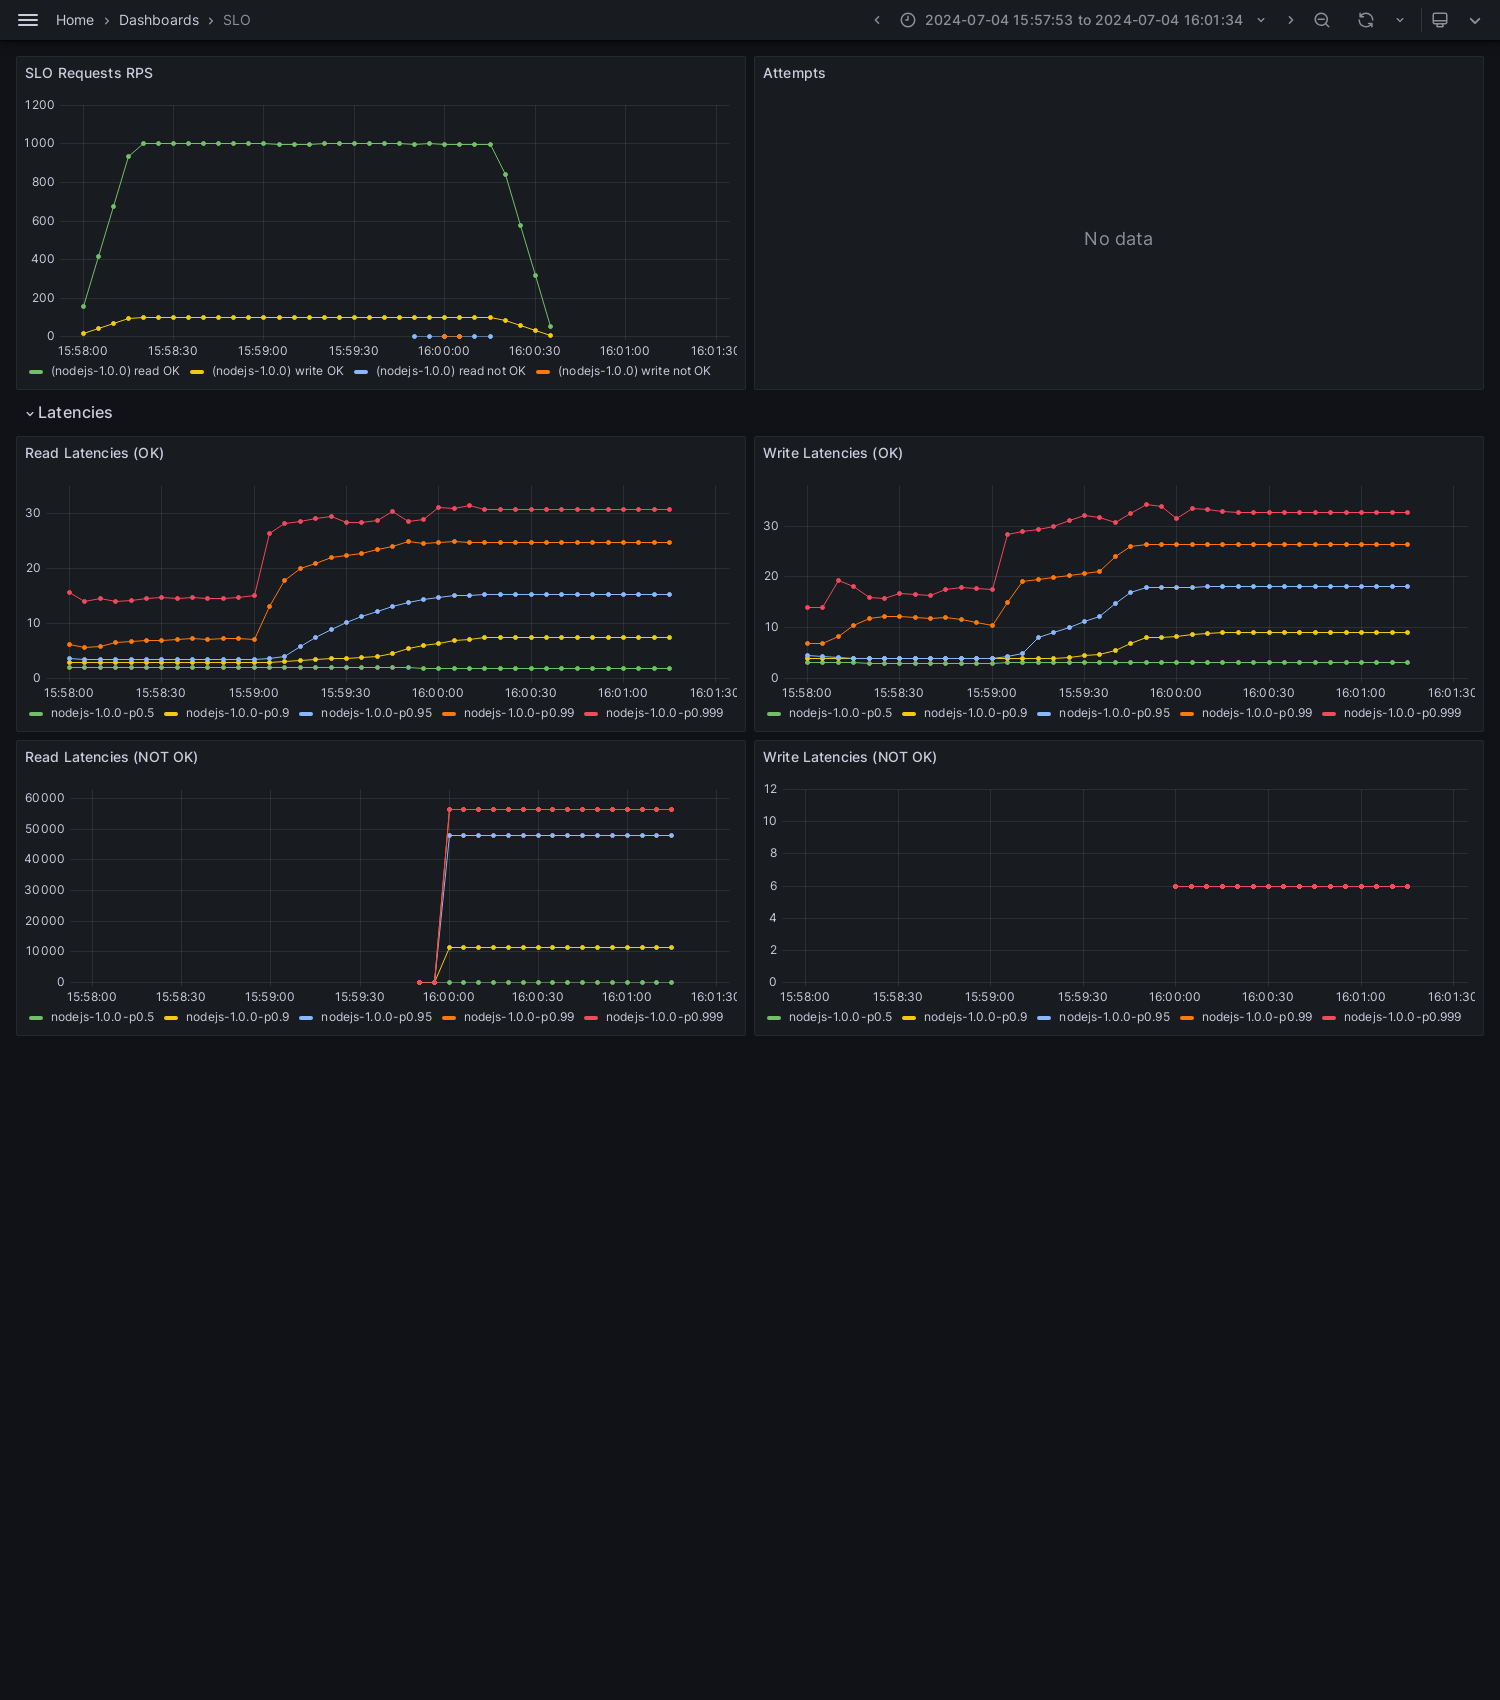
Task: Toggle p0.5 series in Write Latencies (OK)
Action: click(x=840, y=713)
